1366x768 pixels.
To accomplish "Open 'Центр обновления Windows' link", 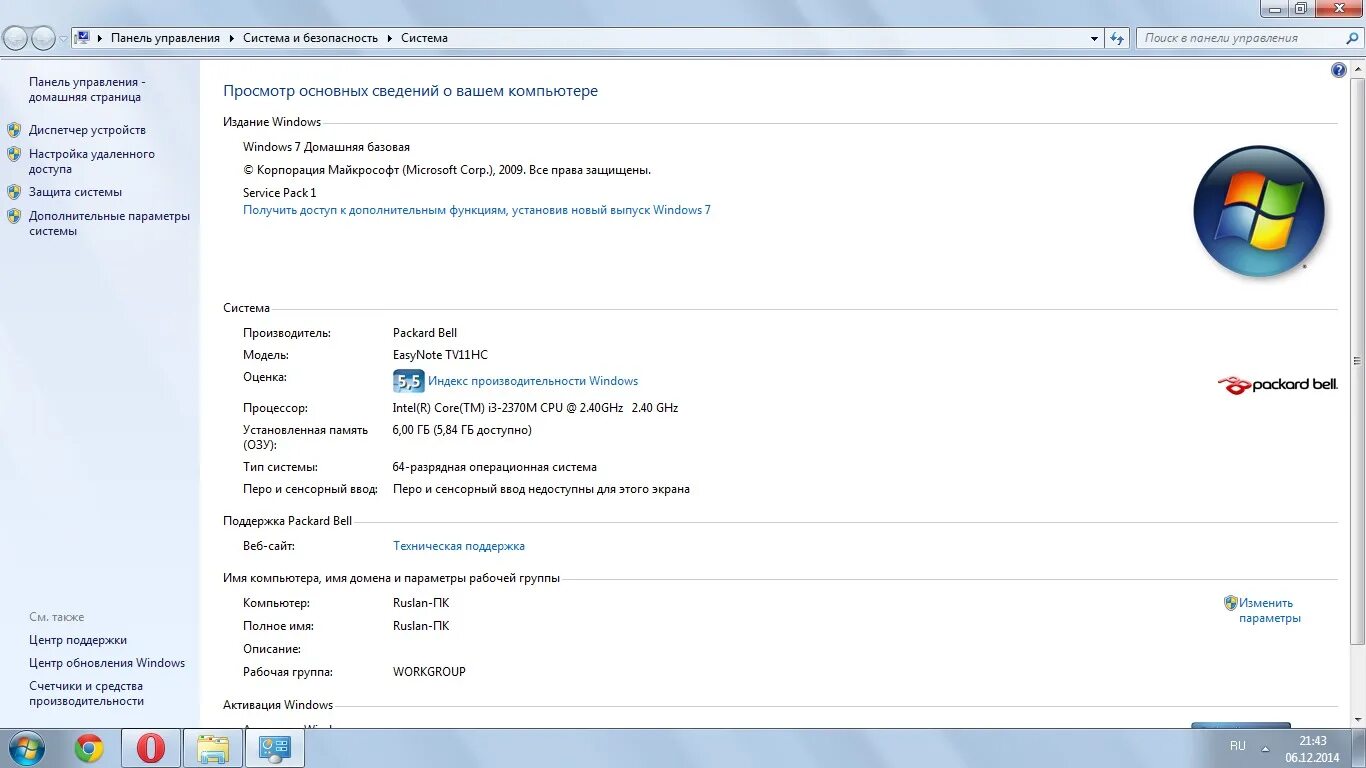I will click(107, 663).
